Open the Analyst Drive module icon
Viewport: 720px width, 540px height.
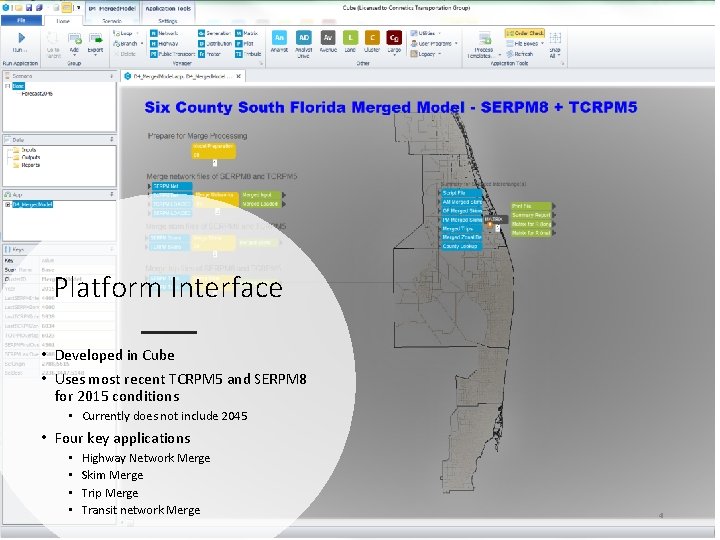(x=304, y=38)
